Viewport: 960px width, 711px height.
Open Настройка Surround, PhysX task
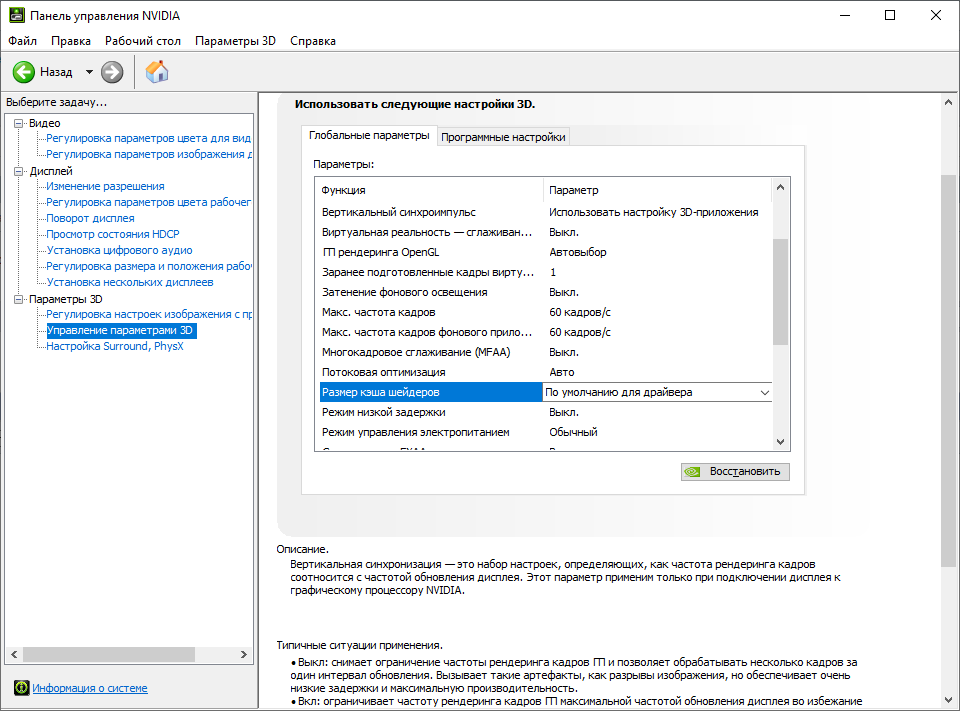(115, 346)
